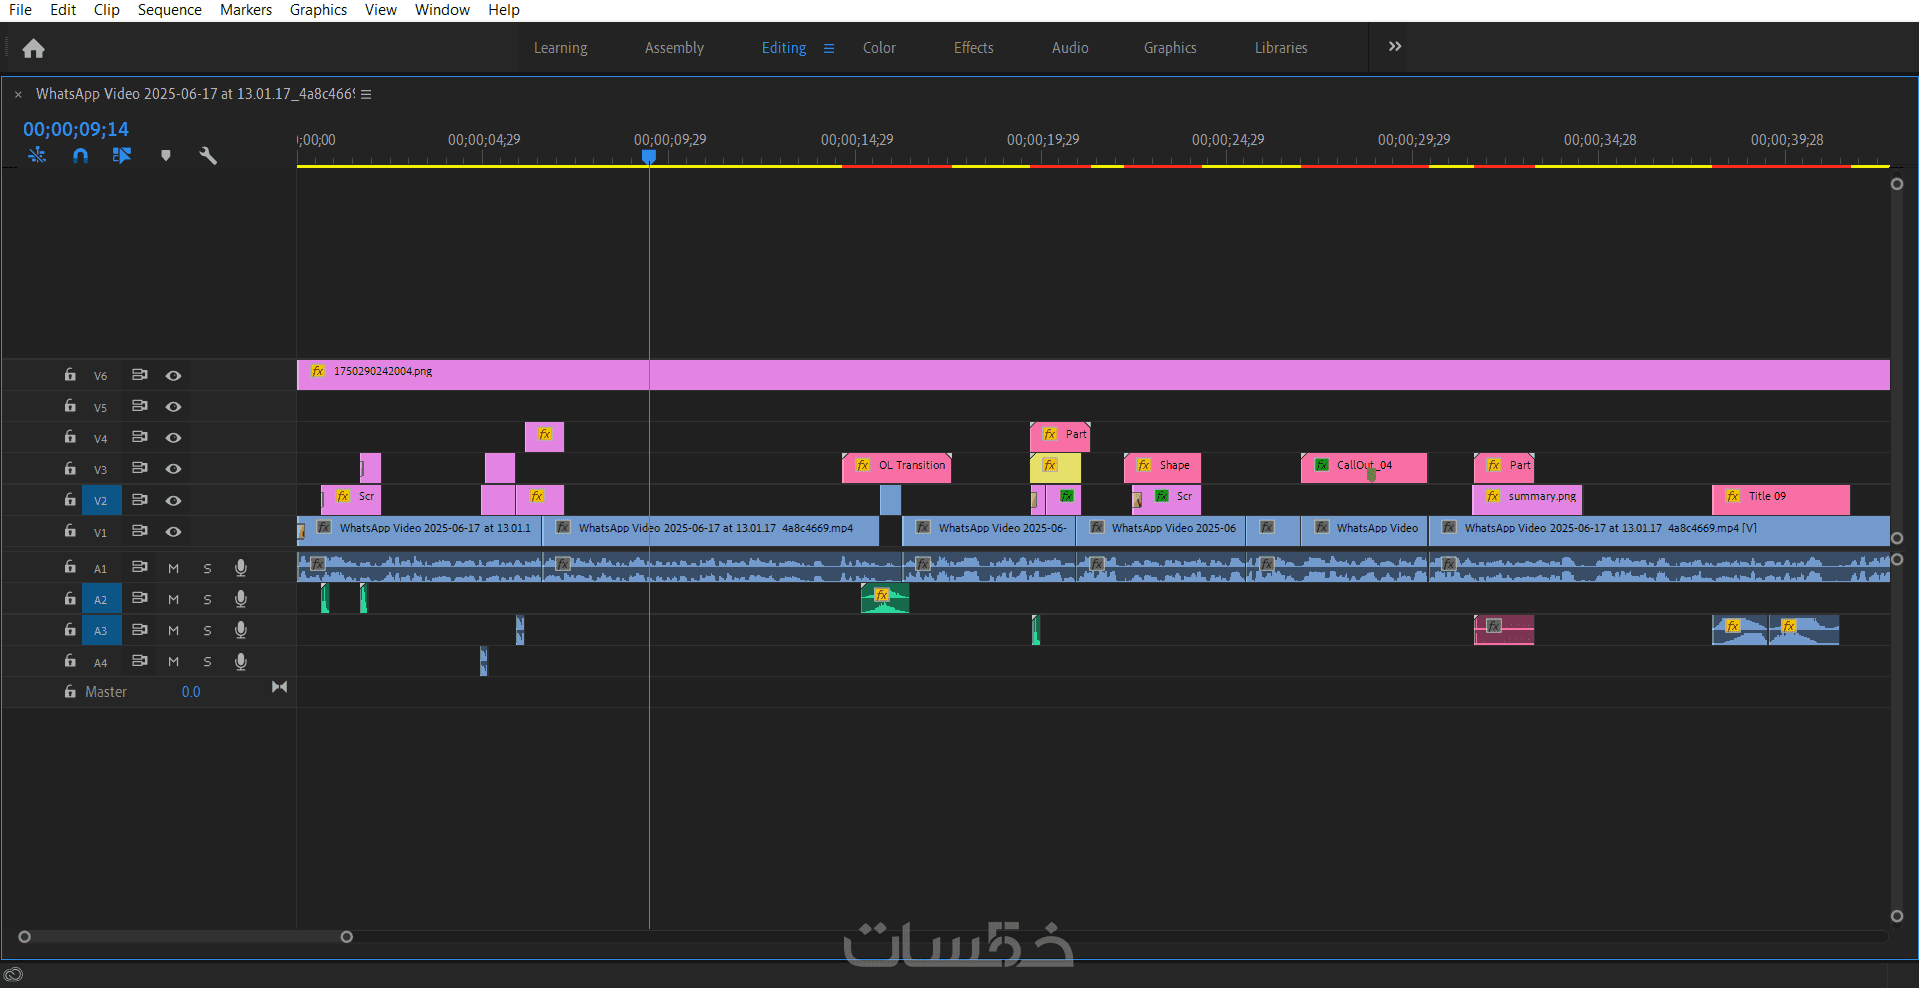This screenshot has height=988, width=1919.
Task: Close the sequence tab with the x
Action: click(x=18, y=94)
